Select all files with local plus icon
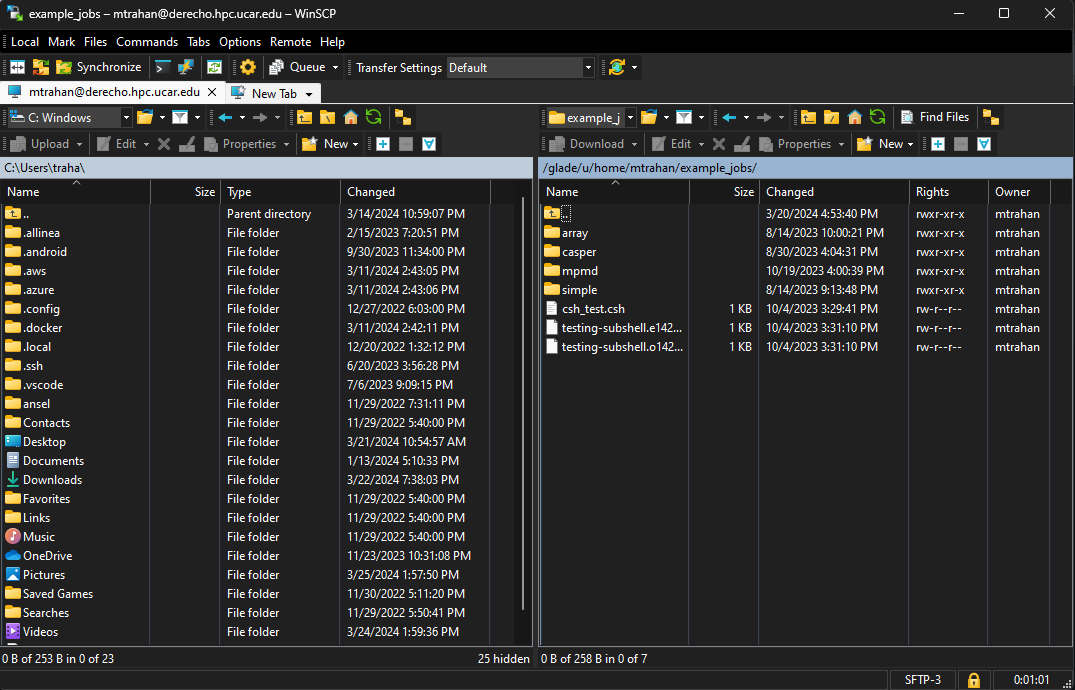 coord(383,144)
